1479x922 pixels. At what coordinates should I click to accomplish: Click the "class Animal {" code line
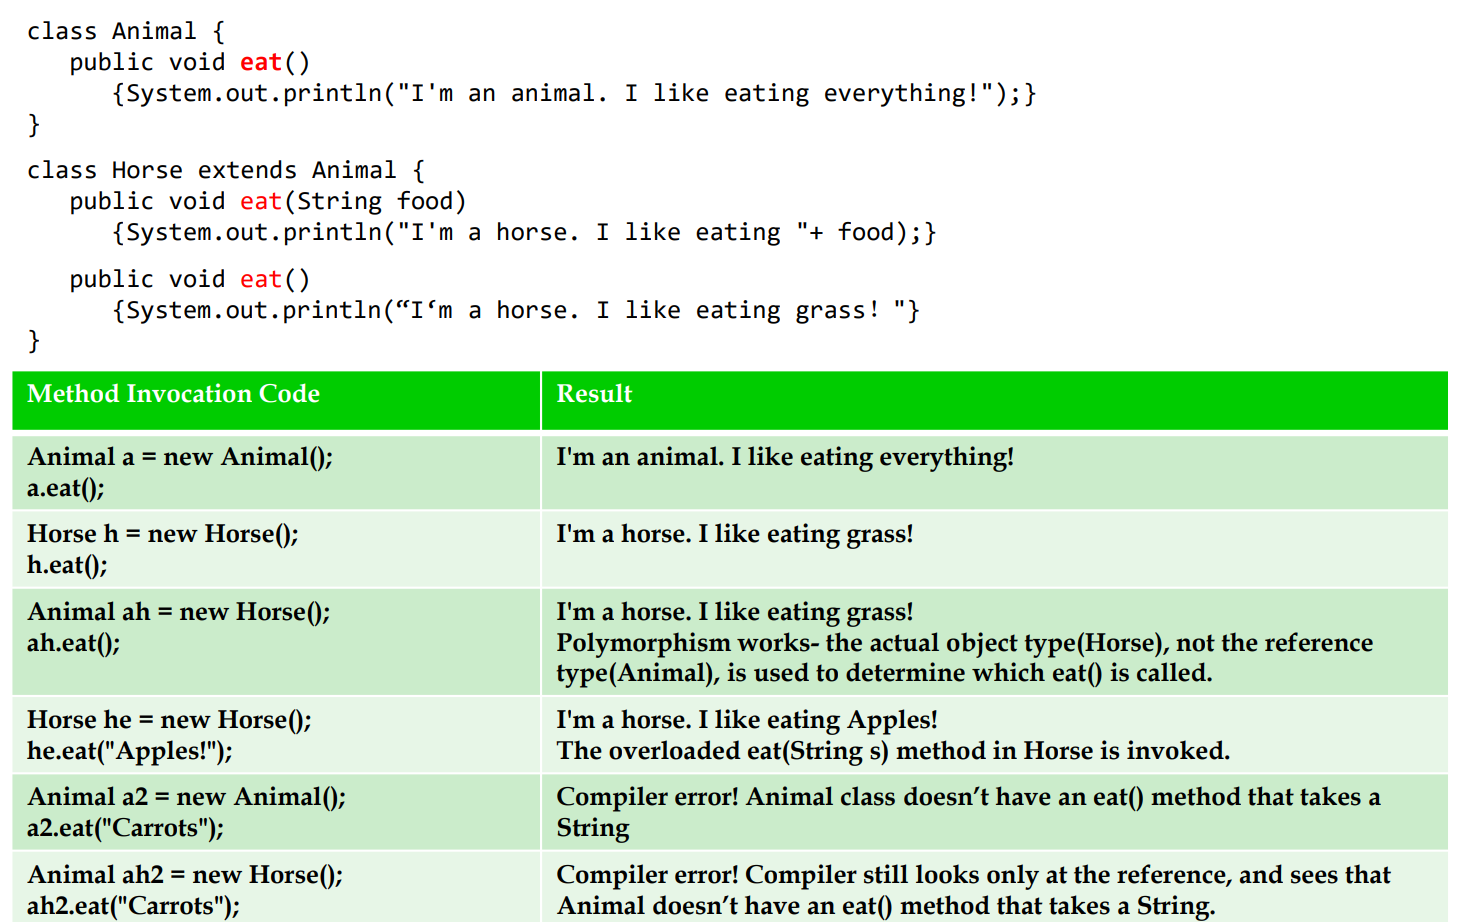pyautogui.click(x=125, y=32)
